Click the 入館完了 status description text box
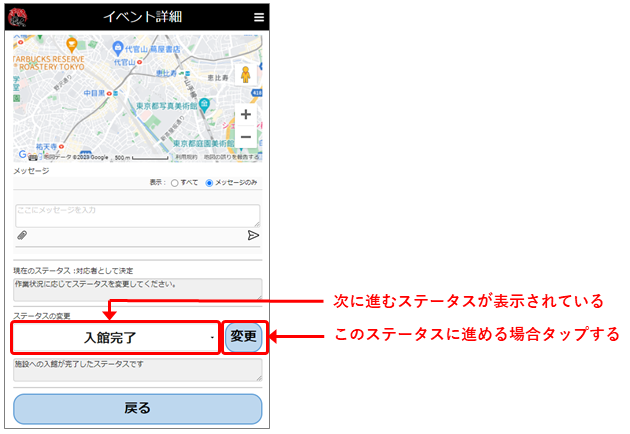The height and width of the screenshot is (434, 630). pos(137,369)
